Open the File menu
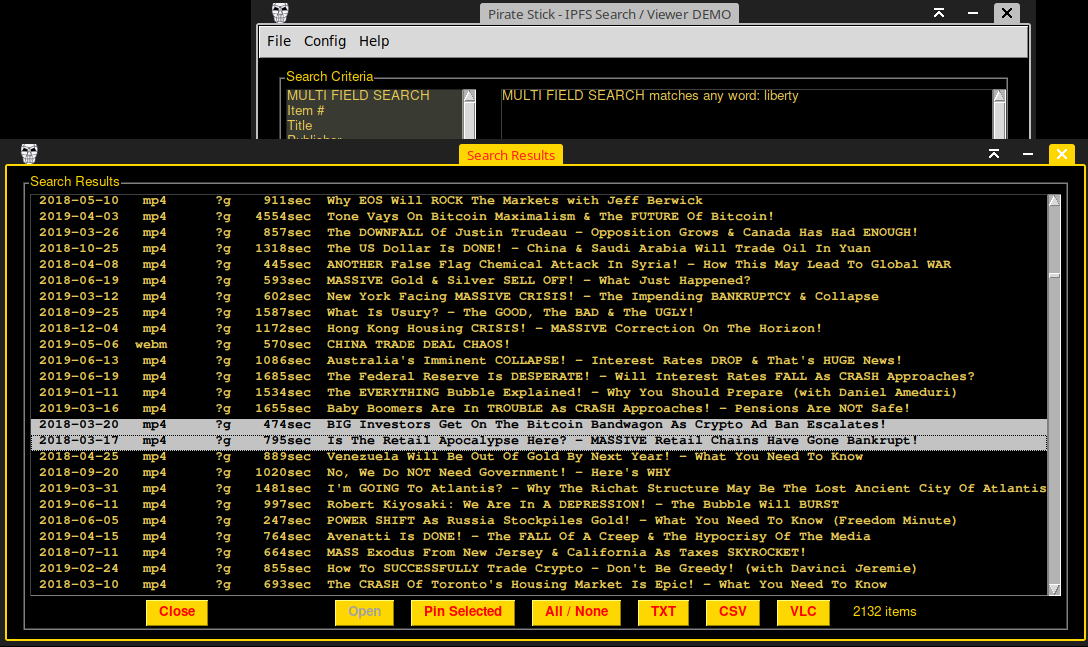Image resolution: width=1088 pixels, height=647 pixels. click(279, 41)
